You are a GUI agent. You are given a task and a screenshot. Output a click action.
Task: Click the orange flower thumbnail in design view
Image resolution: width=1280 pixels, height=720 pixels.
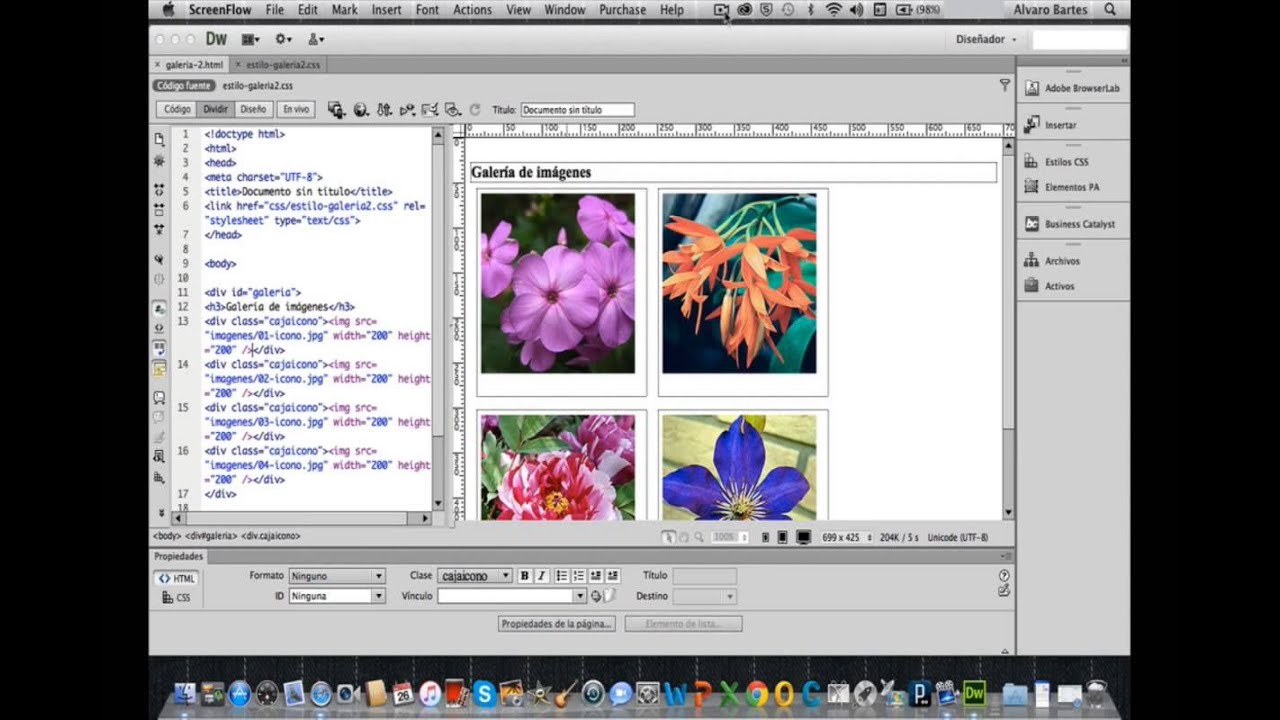coord(739,283)
